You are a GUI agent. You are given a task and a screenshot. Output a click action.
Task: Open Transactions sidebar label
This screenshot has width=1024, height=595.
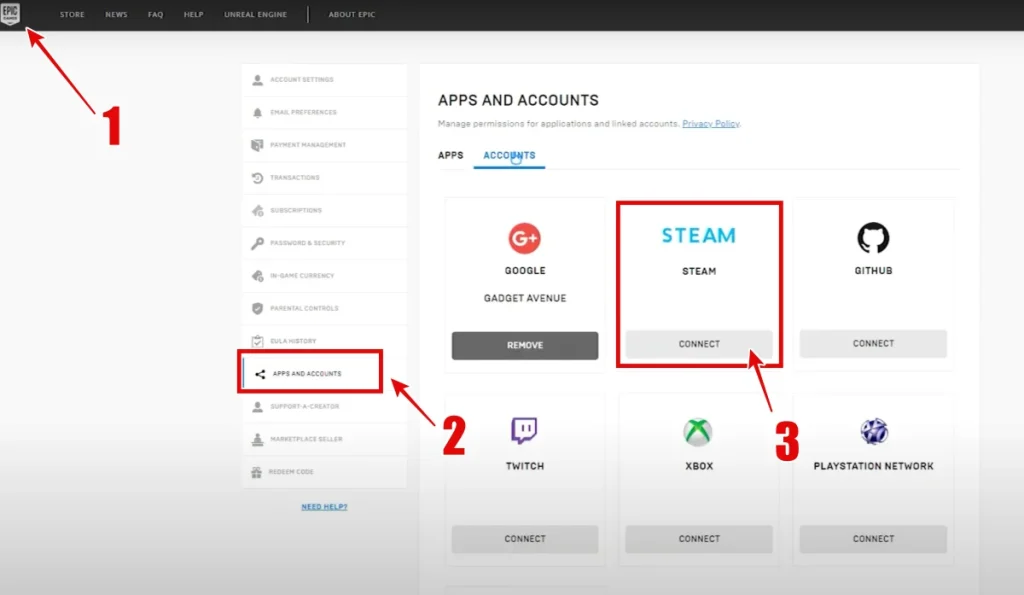click(295, 178)
